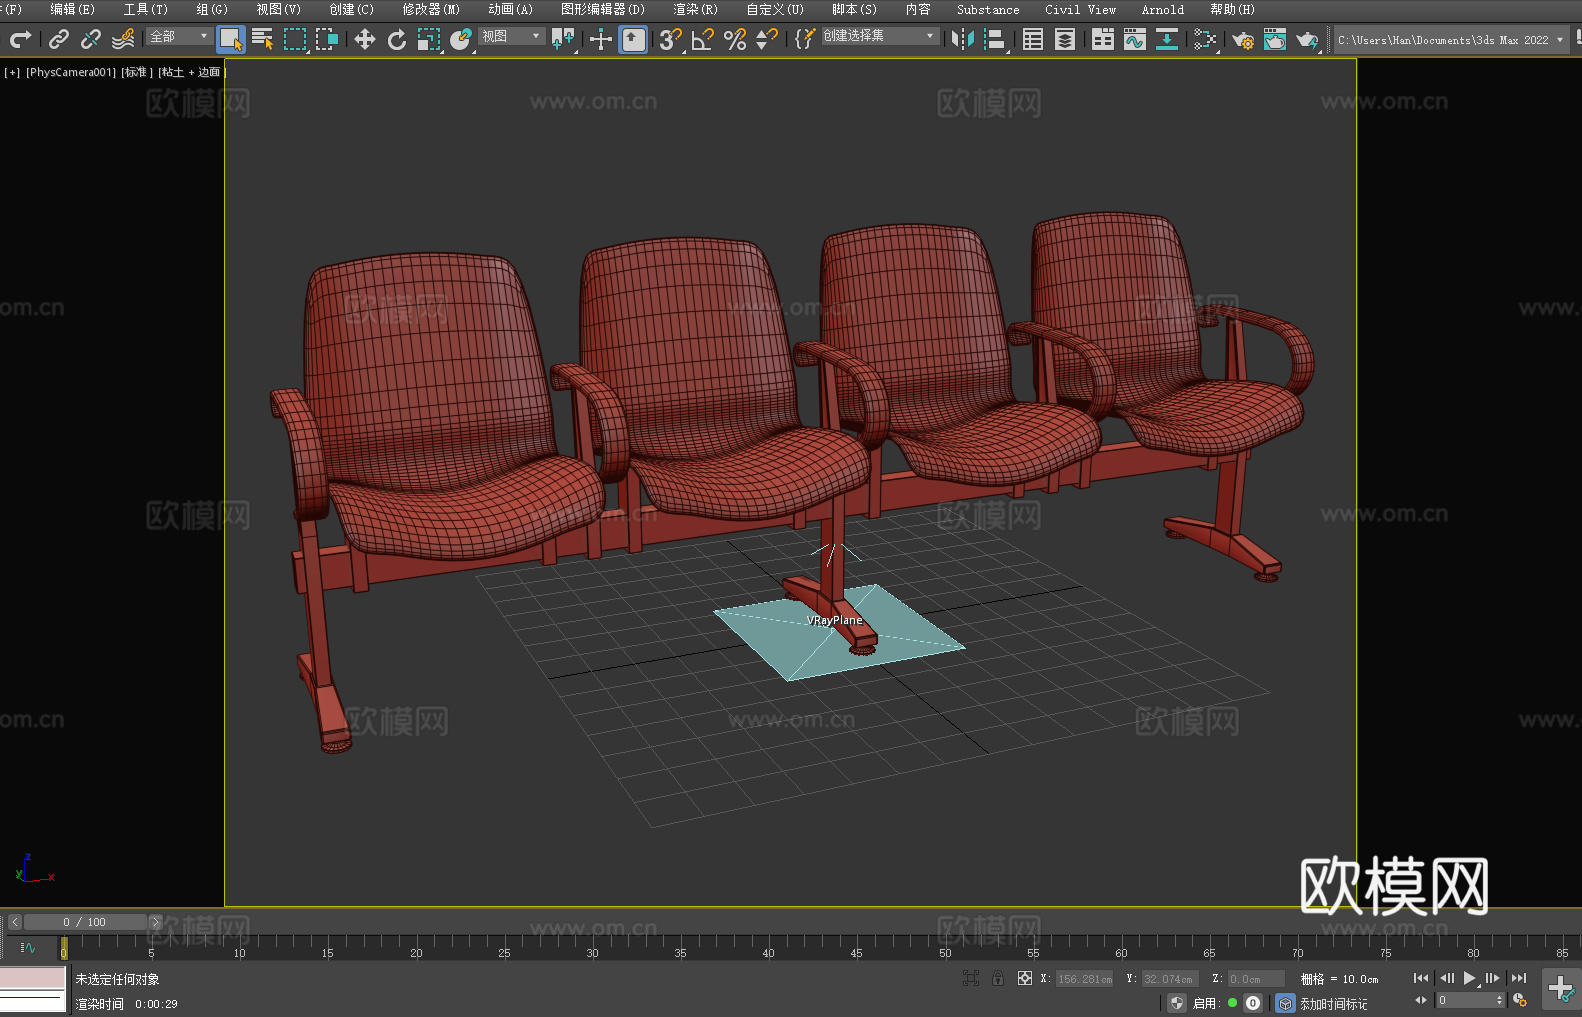Click the Bind to Space Warp icon

pos(123,39)
